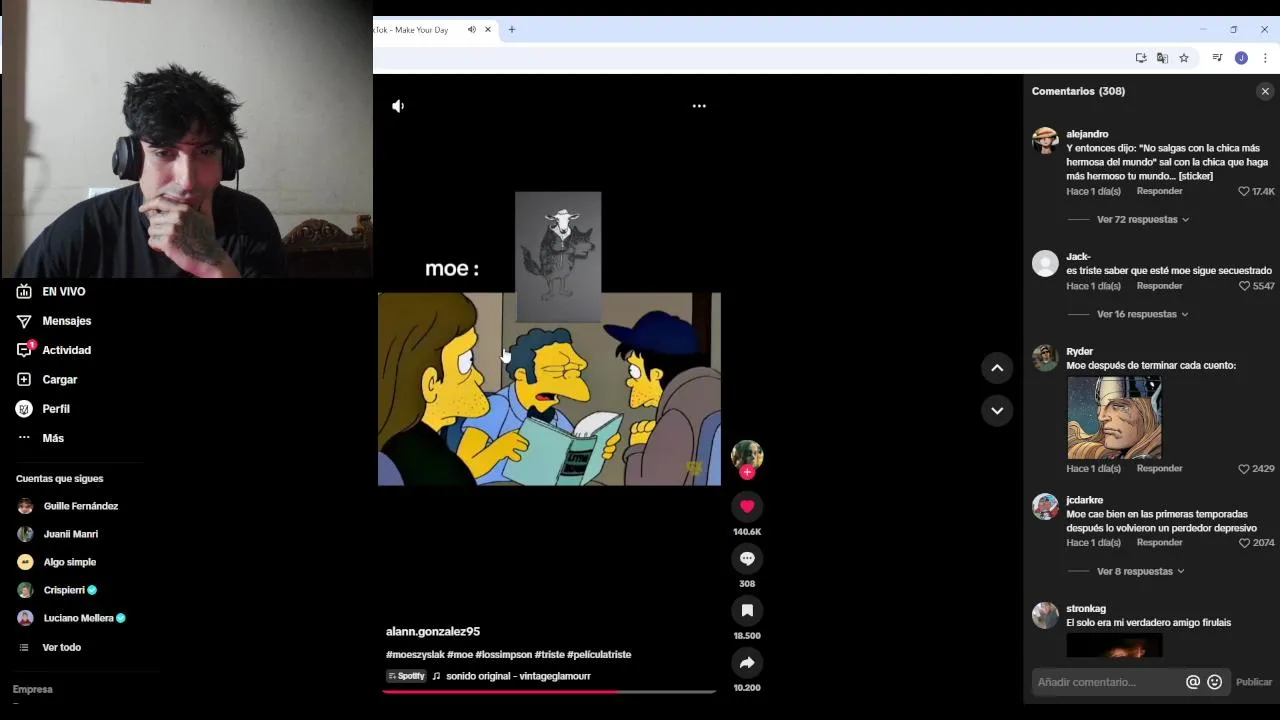The image size is (1280, 720).
Task: Open Actividad in the sidebar
Action: point(54,350)
